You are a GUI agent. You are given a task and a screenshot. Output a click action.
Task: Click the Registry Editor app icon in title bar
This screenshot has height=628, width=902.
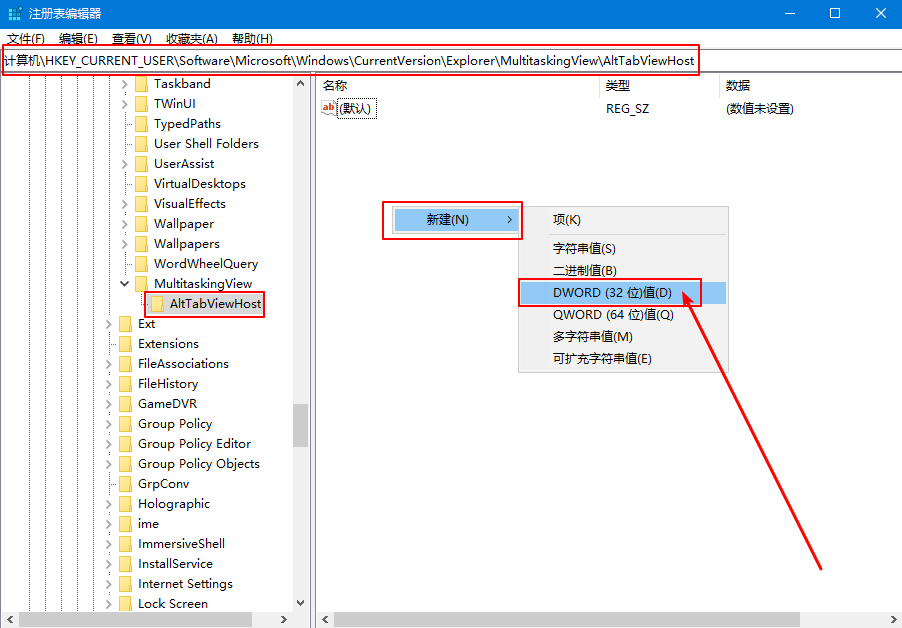click(13, 14)
